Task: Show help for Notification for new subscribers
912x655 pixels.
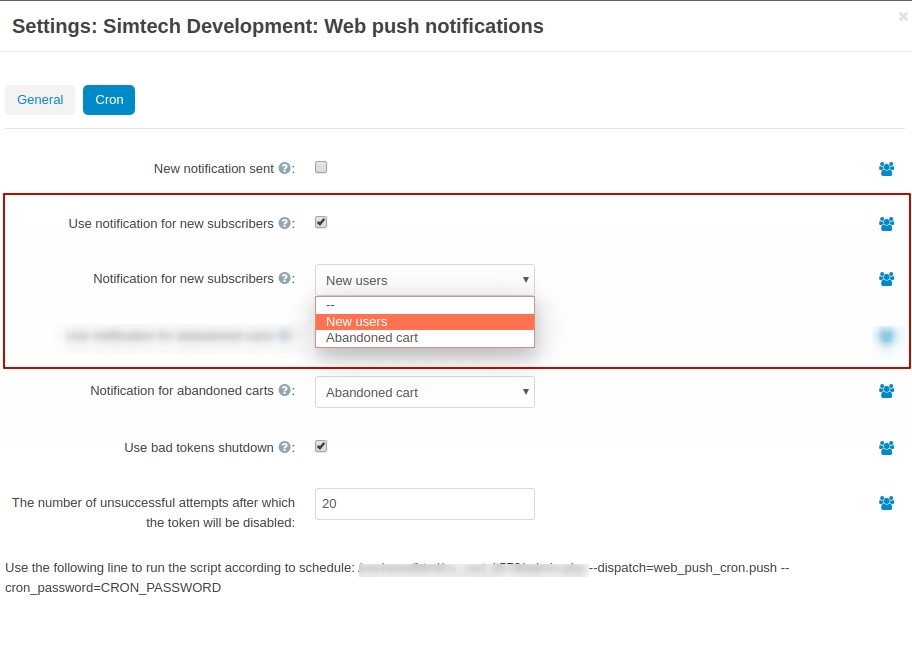Action: (284, 278)
